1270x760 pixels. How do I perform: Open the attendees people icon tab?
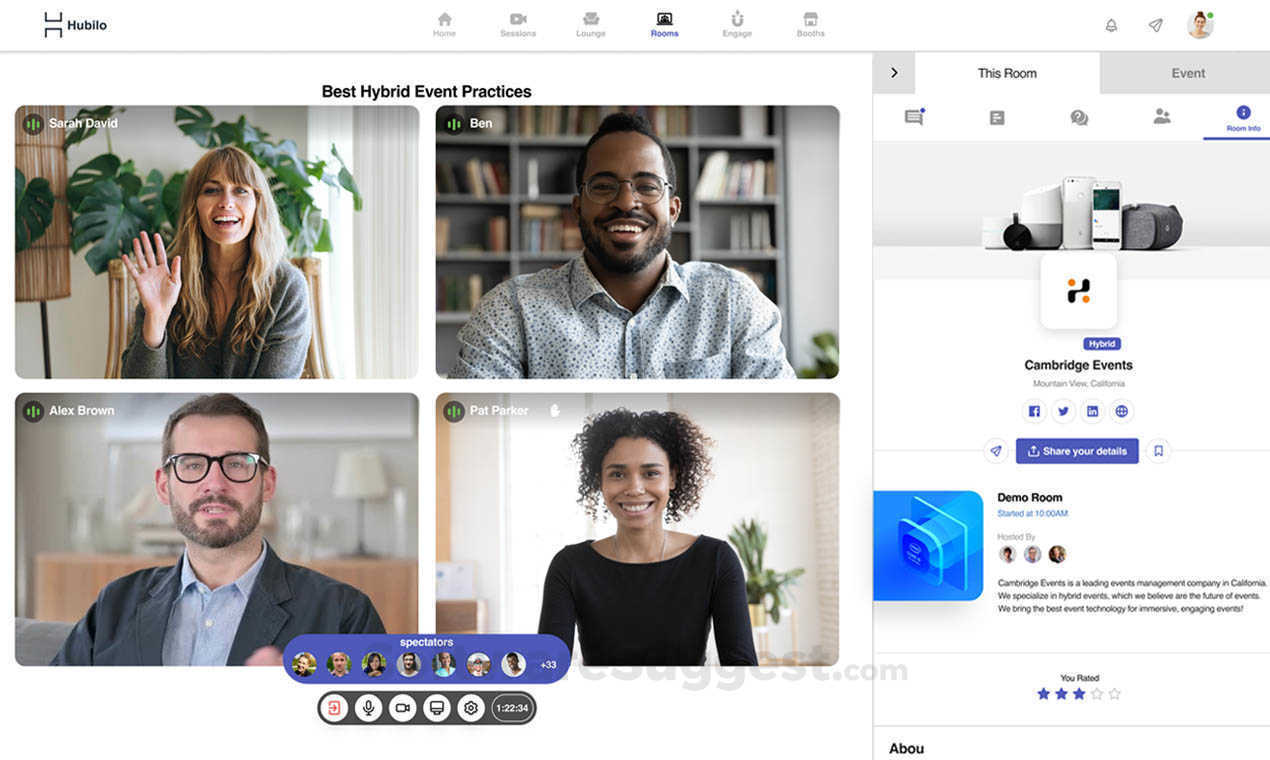point(1162,117)
